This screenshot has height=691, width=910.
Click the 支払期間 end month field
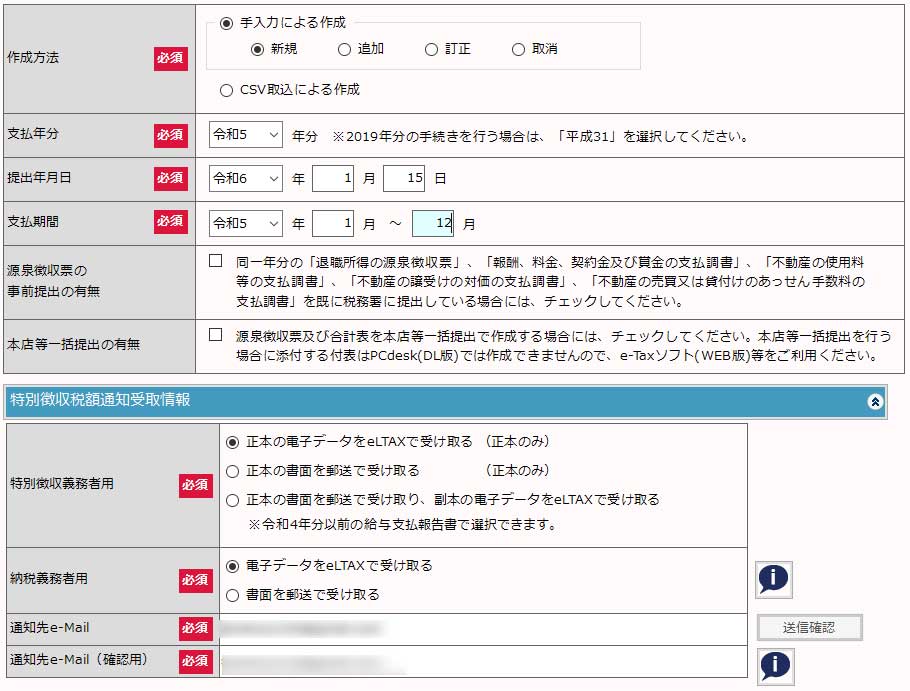[432, 221]
